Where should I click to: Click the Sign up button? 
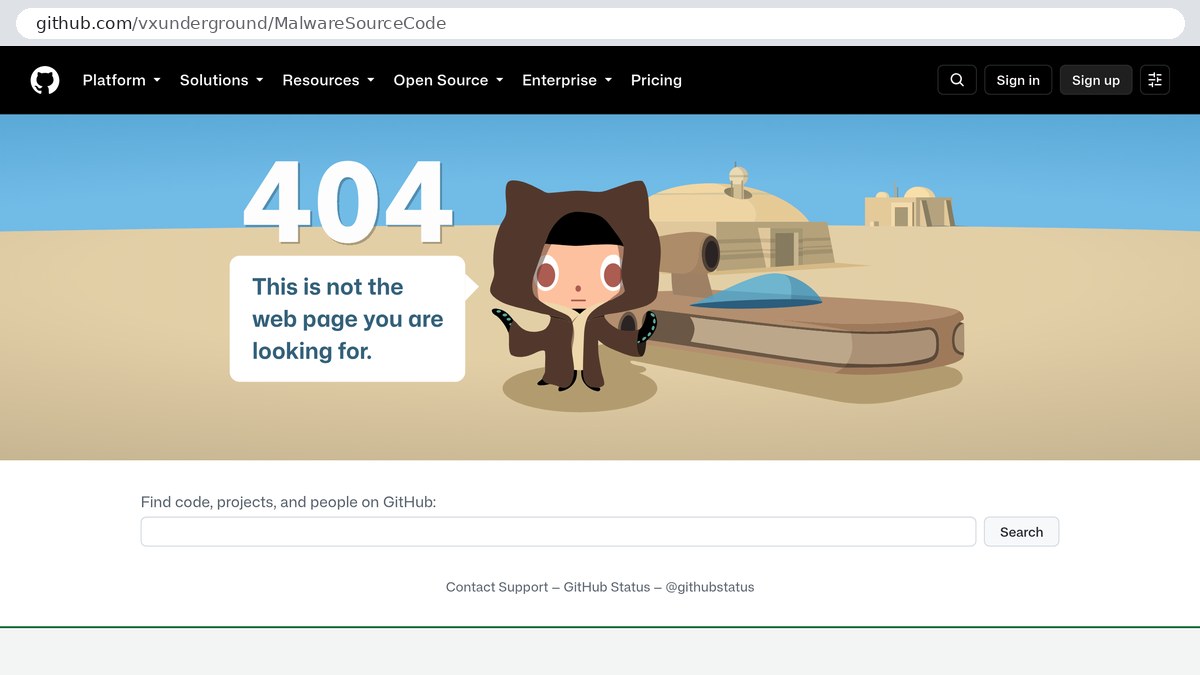point(1096,80)
